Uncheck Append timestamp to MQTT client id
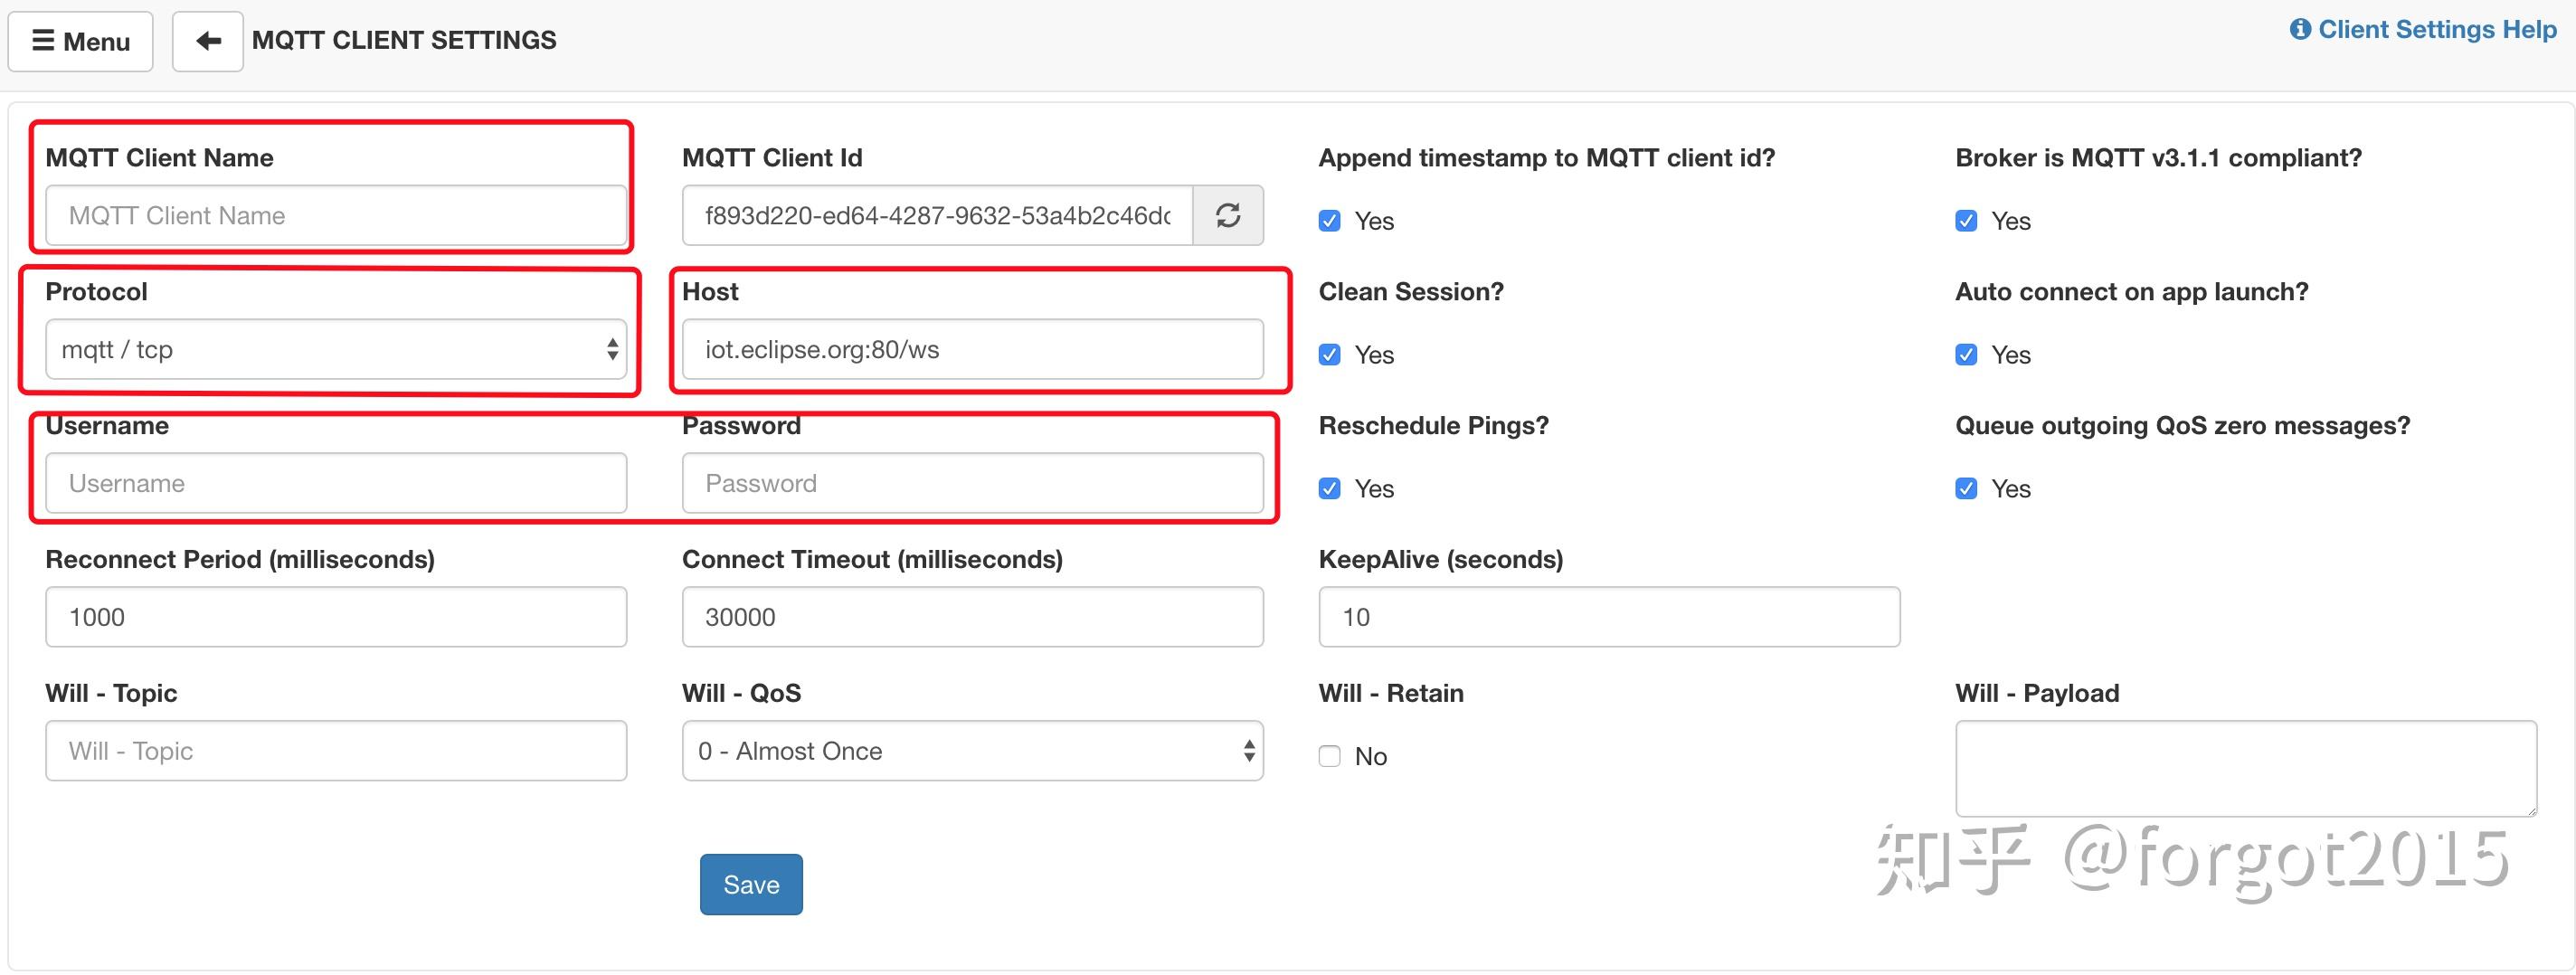Viewport: 2576px width, 975px height. [1329, 220]
